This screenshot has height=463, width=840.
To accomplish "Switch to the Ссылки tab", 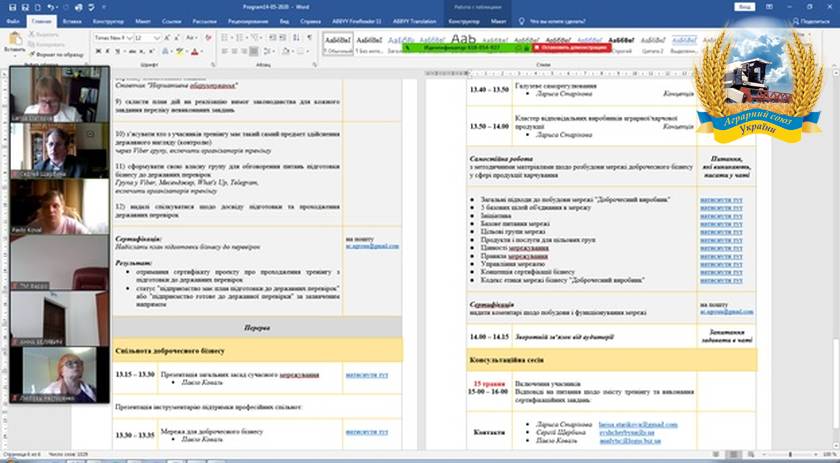I will pyautogui.click(x=171, y=21).
